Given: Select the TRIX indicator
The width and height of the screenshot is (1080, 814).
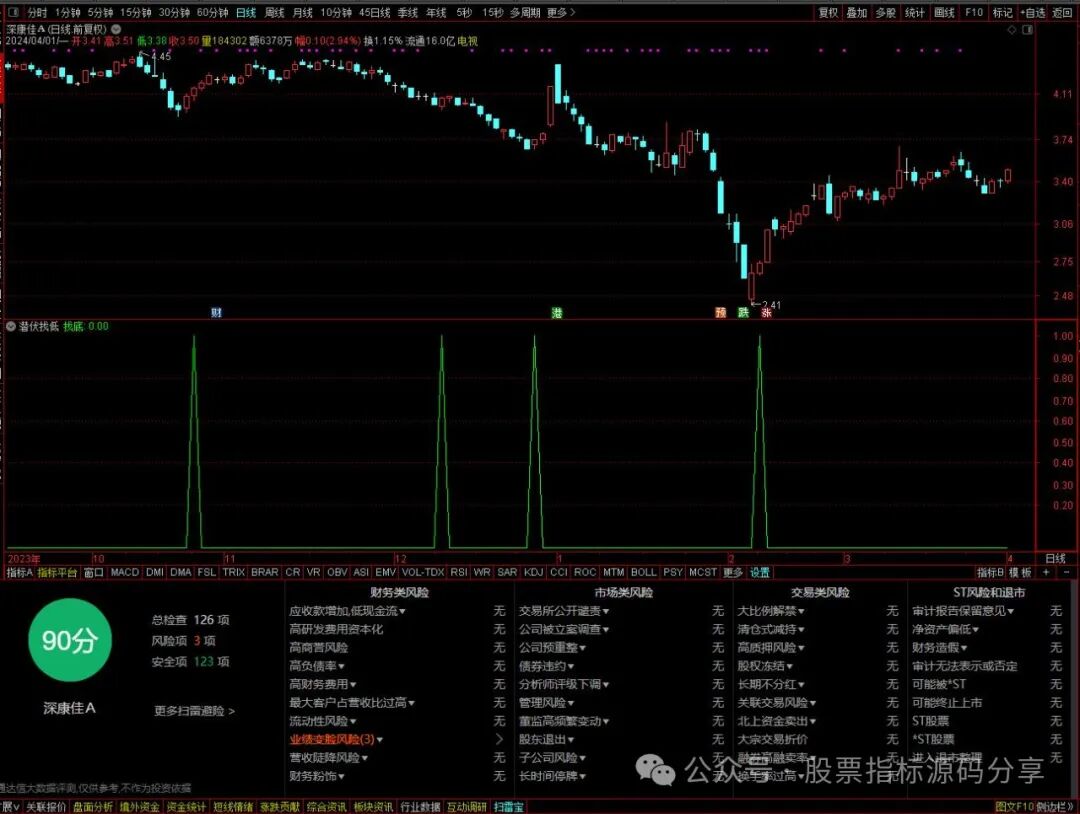Looking at the screenshot, I should tap(233, 572).
